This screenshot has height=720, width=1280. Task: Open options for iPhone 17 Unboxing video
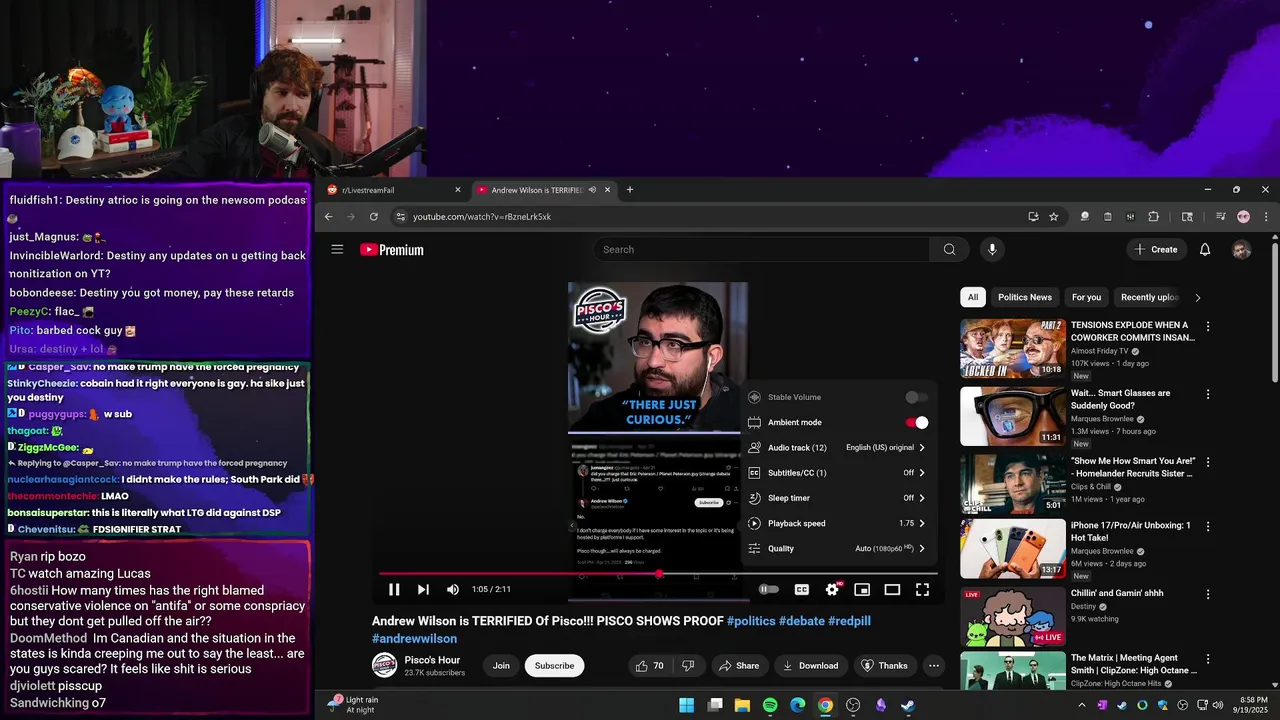point(1208,526)
